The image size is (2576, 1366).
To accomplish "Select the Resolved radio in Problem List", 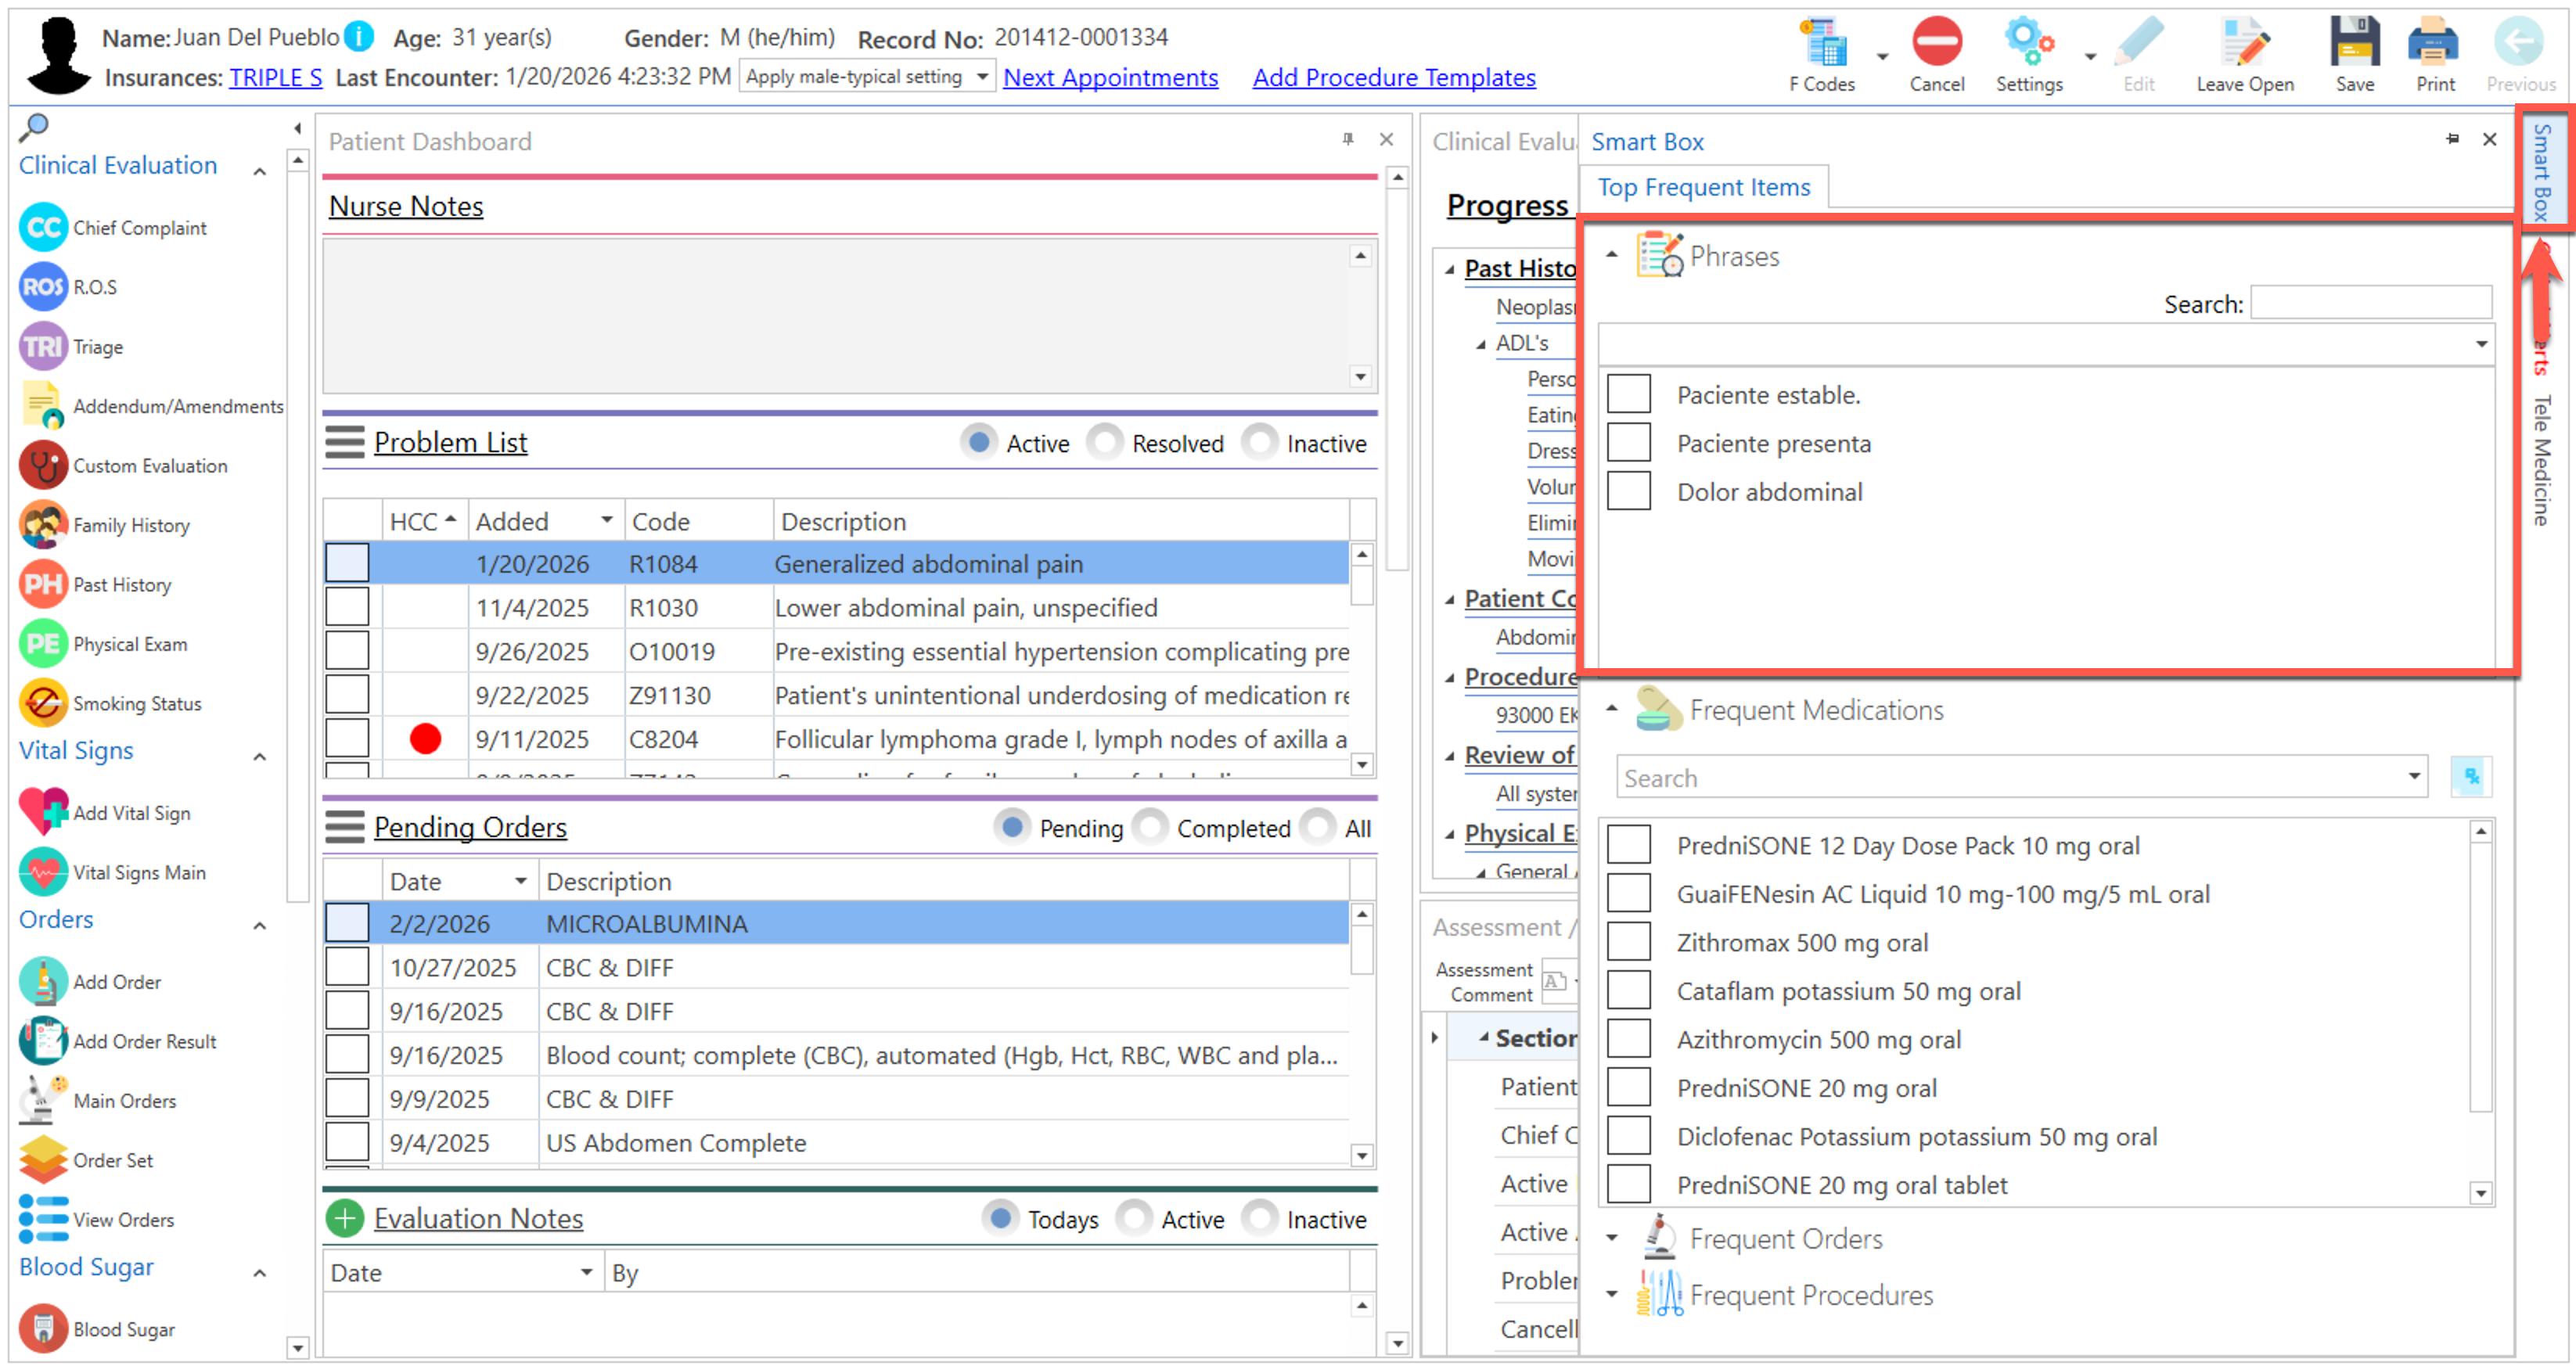I will point(1106,443).
